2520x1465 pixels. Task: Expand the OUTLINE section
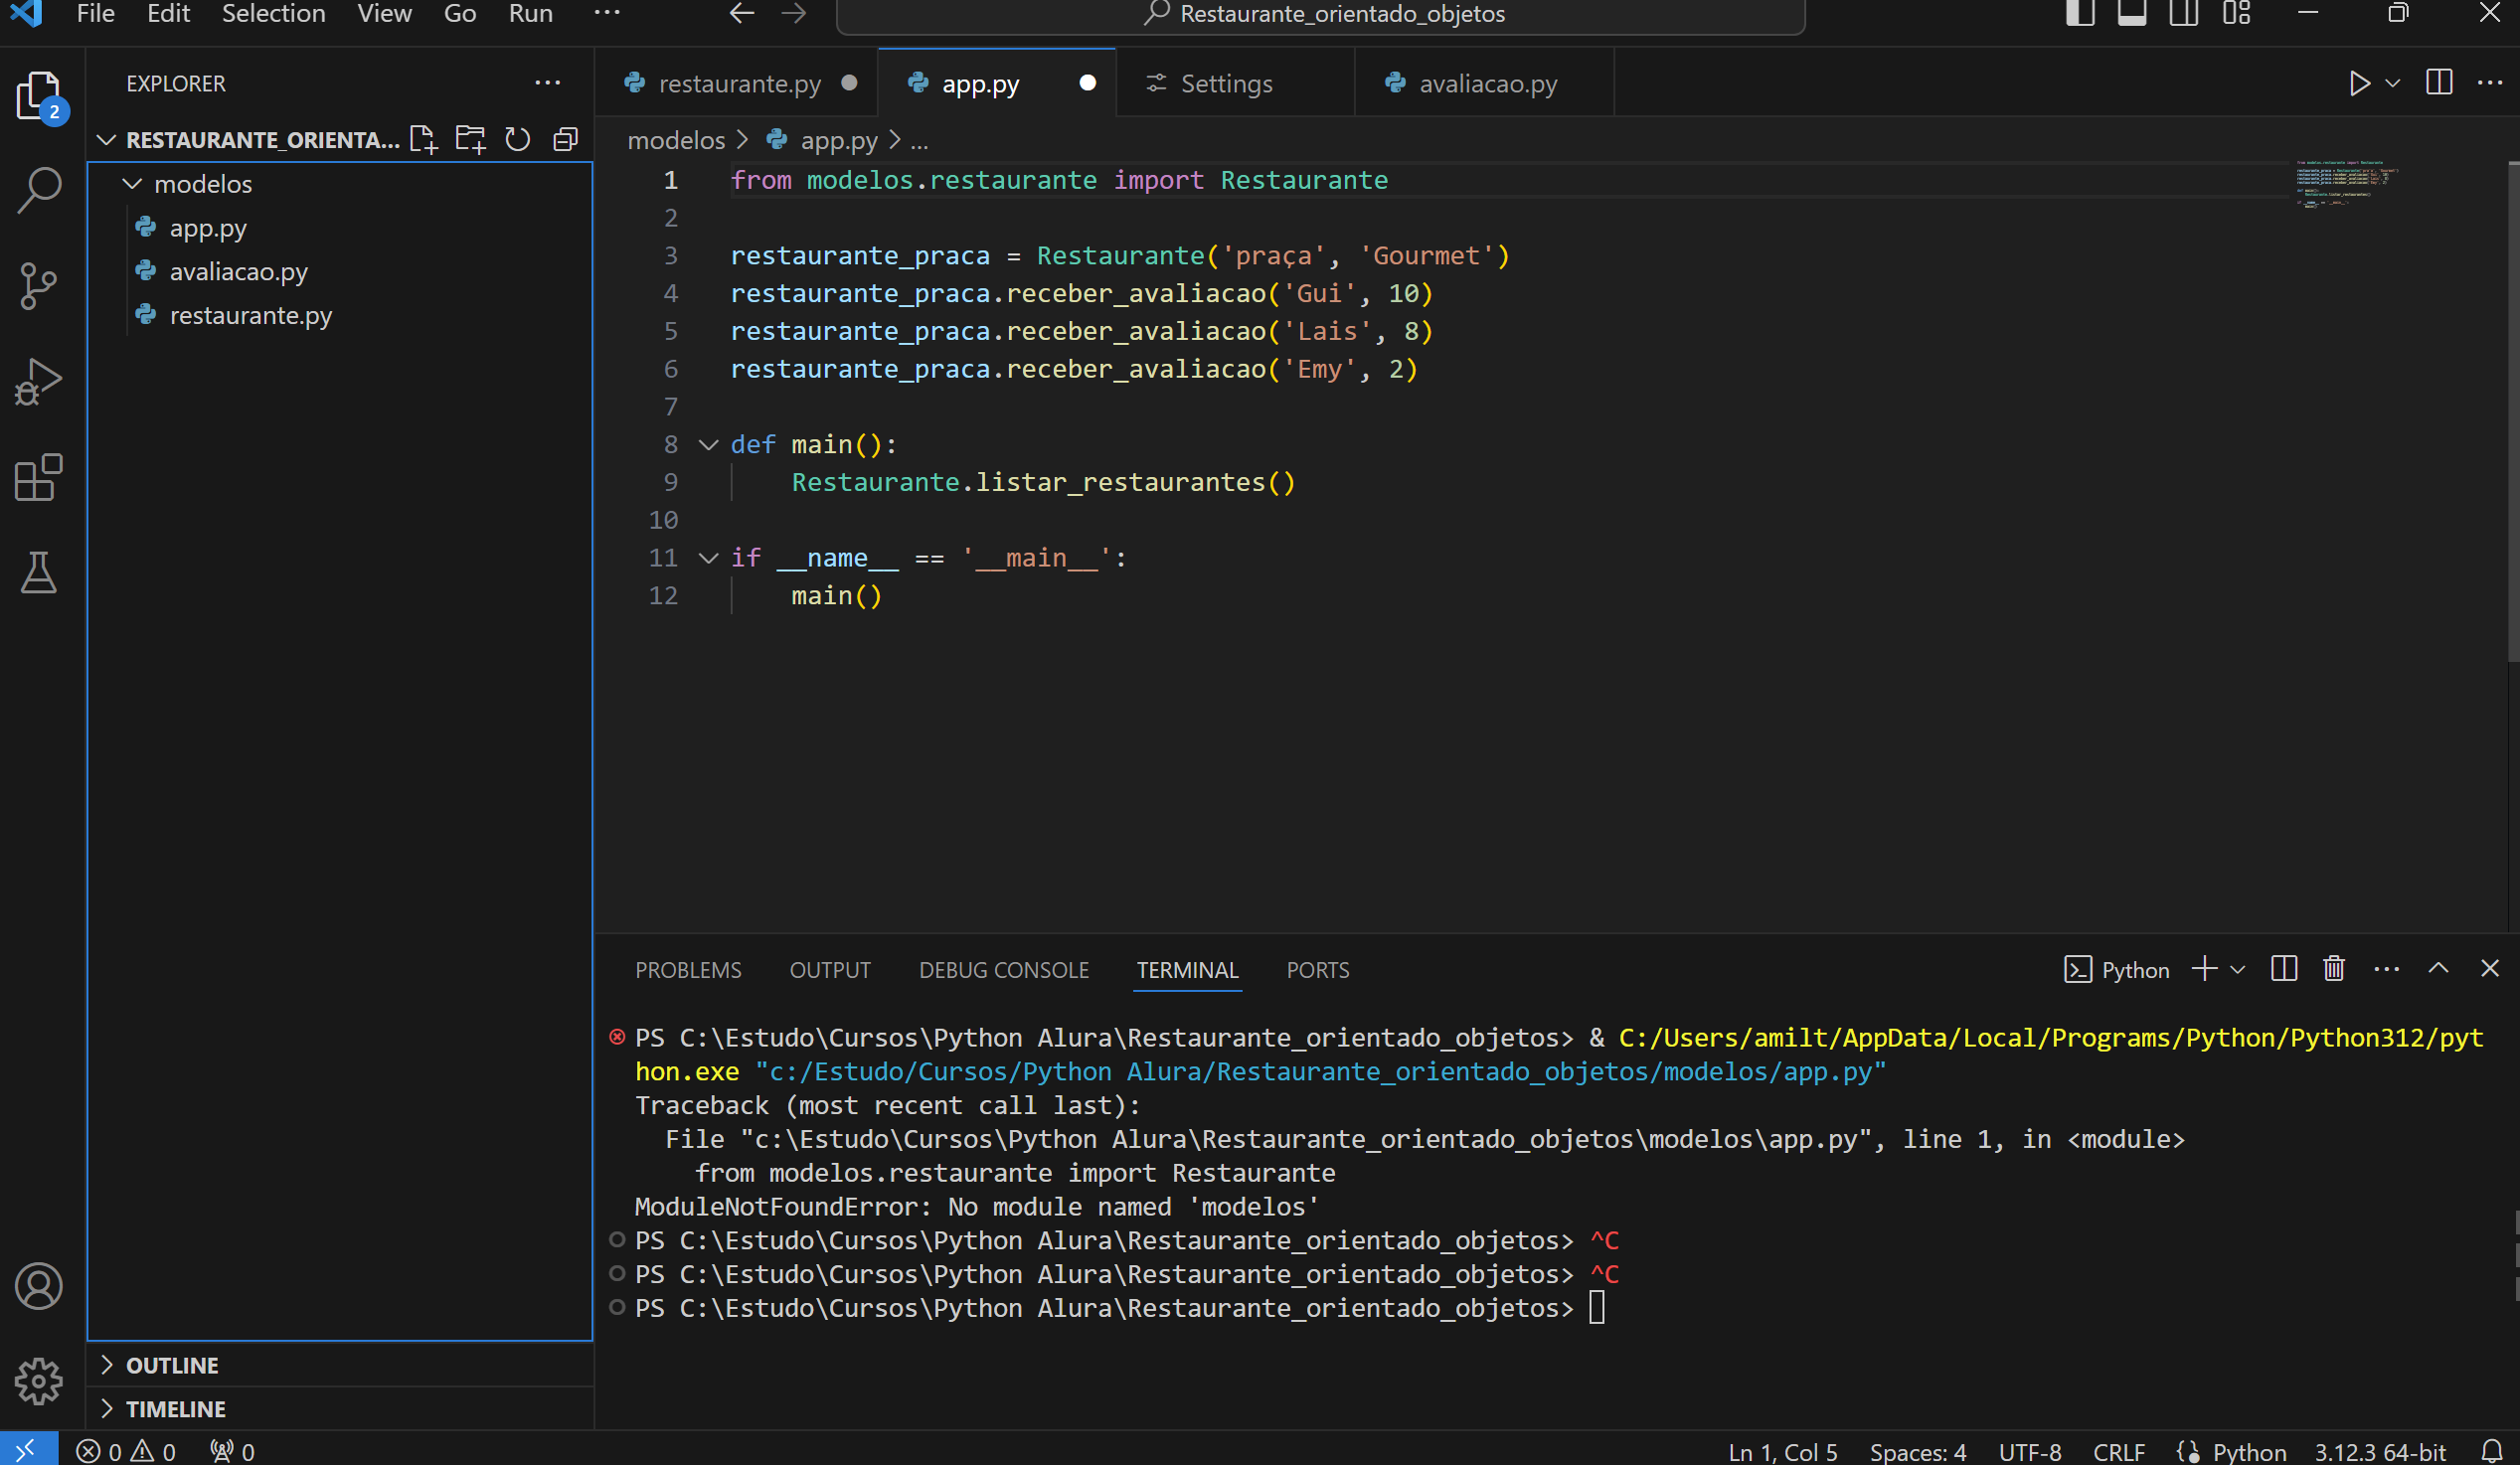click(x=172, y=1365)
